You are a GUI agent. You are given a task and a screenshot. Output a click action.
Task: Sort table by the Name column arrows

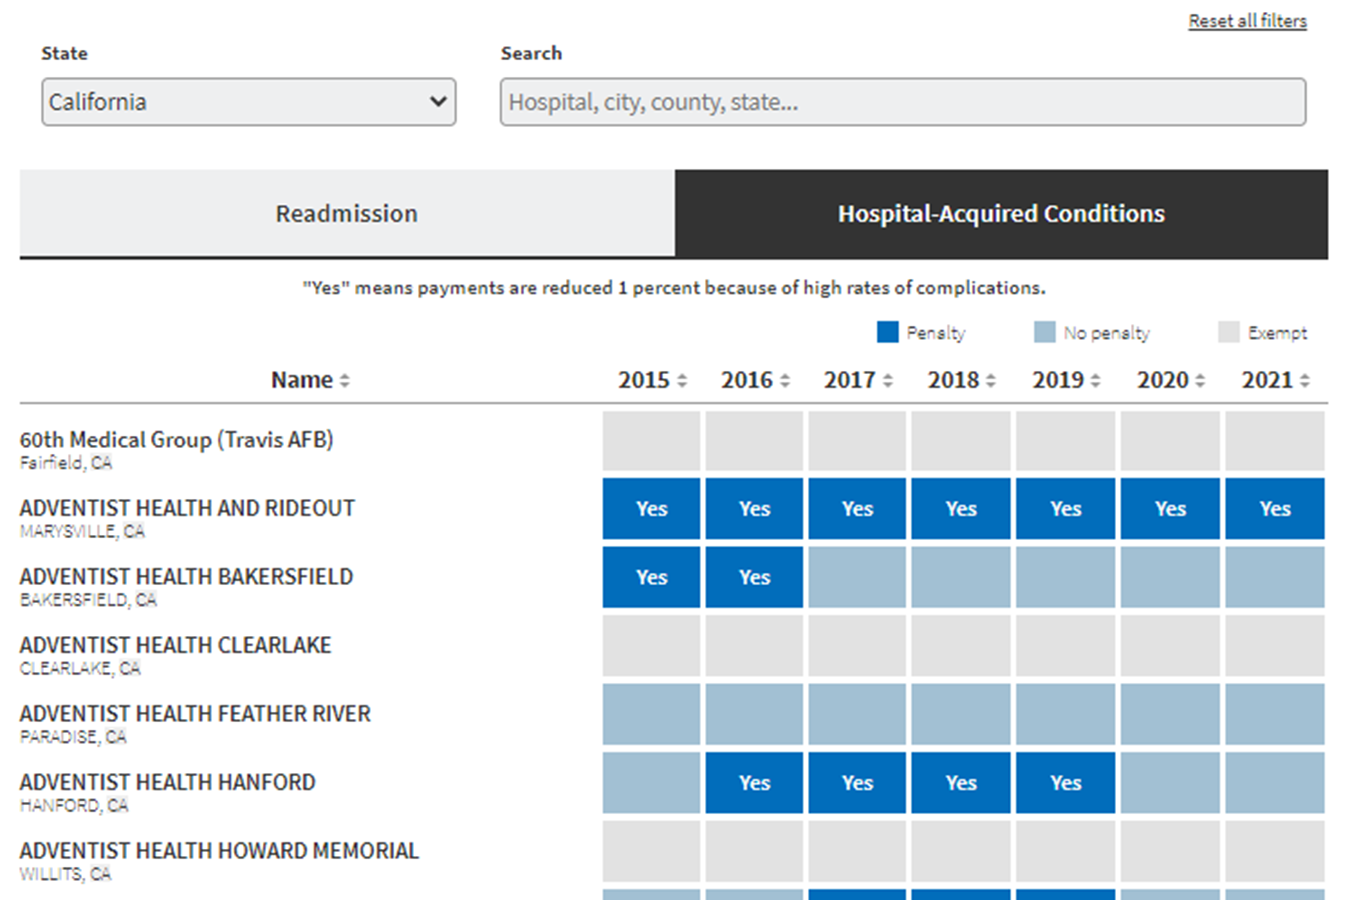pyautogui.click(x=344, y=381)
